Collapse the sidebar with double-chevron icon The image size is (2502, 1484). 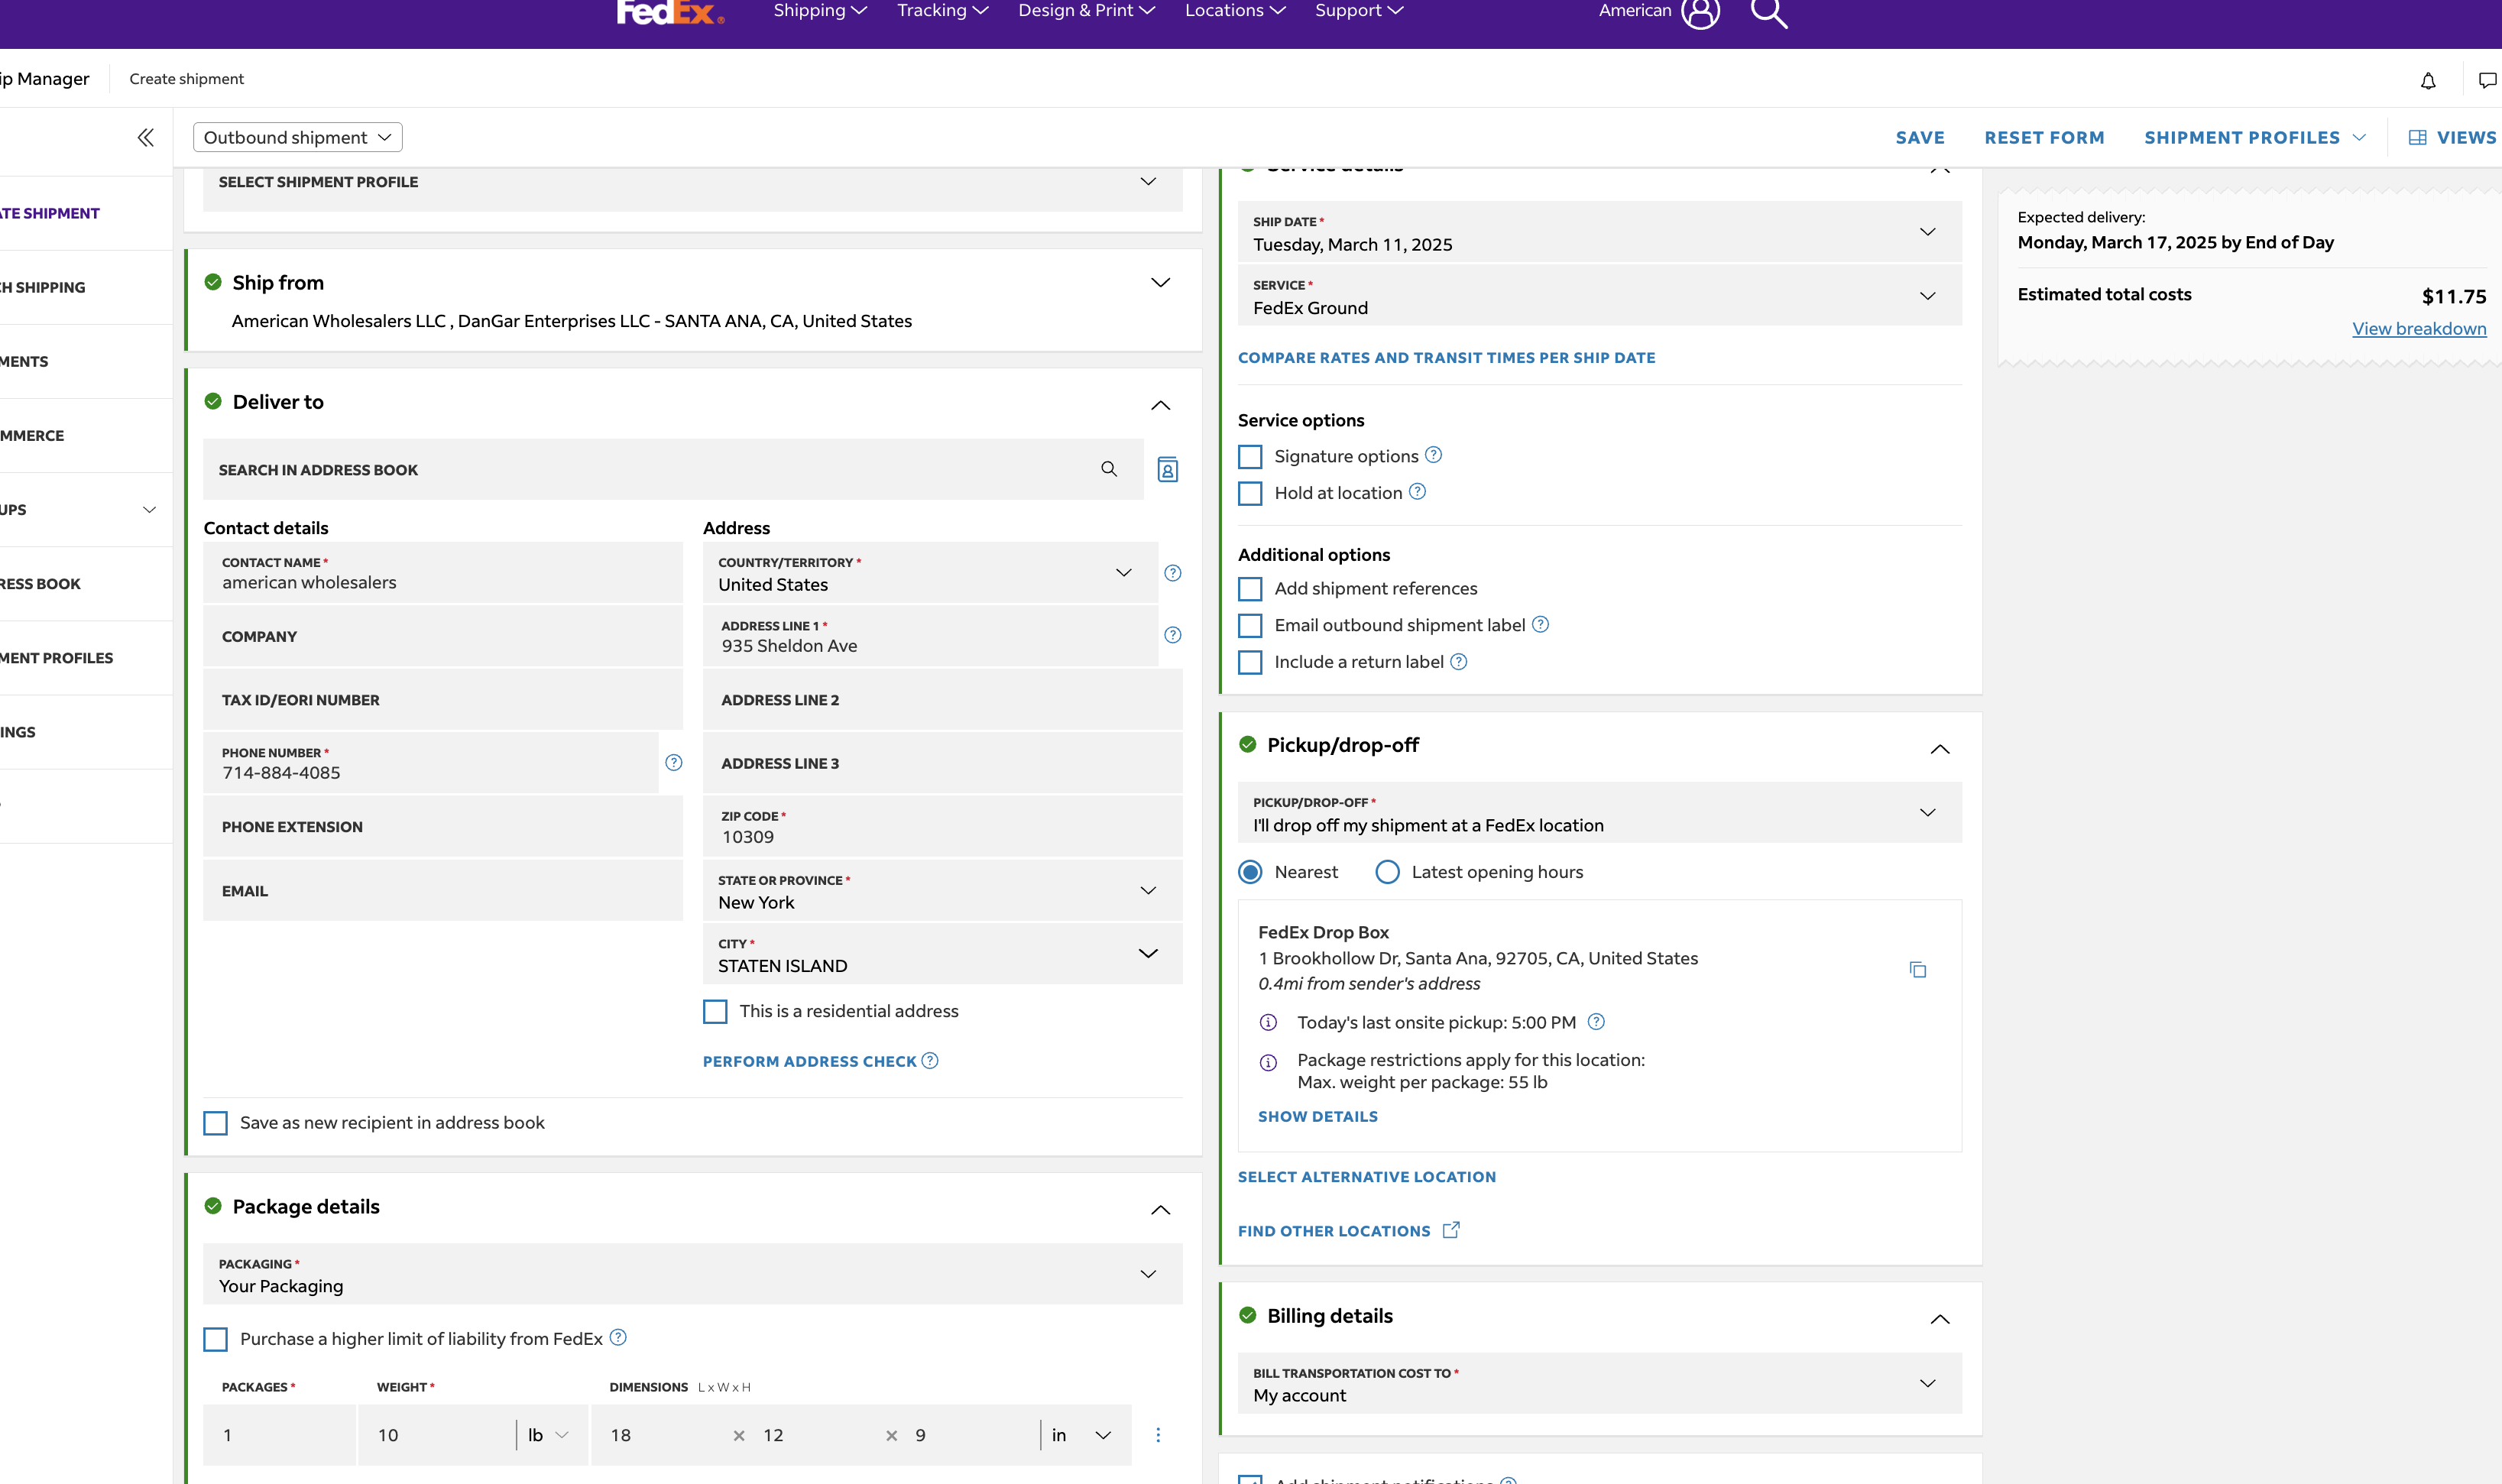click(x=146, y=138)
